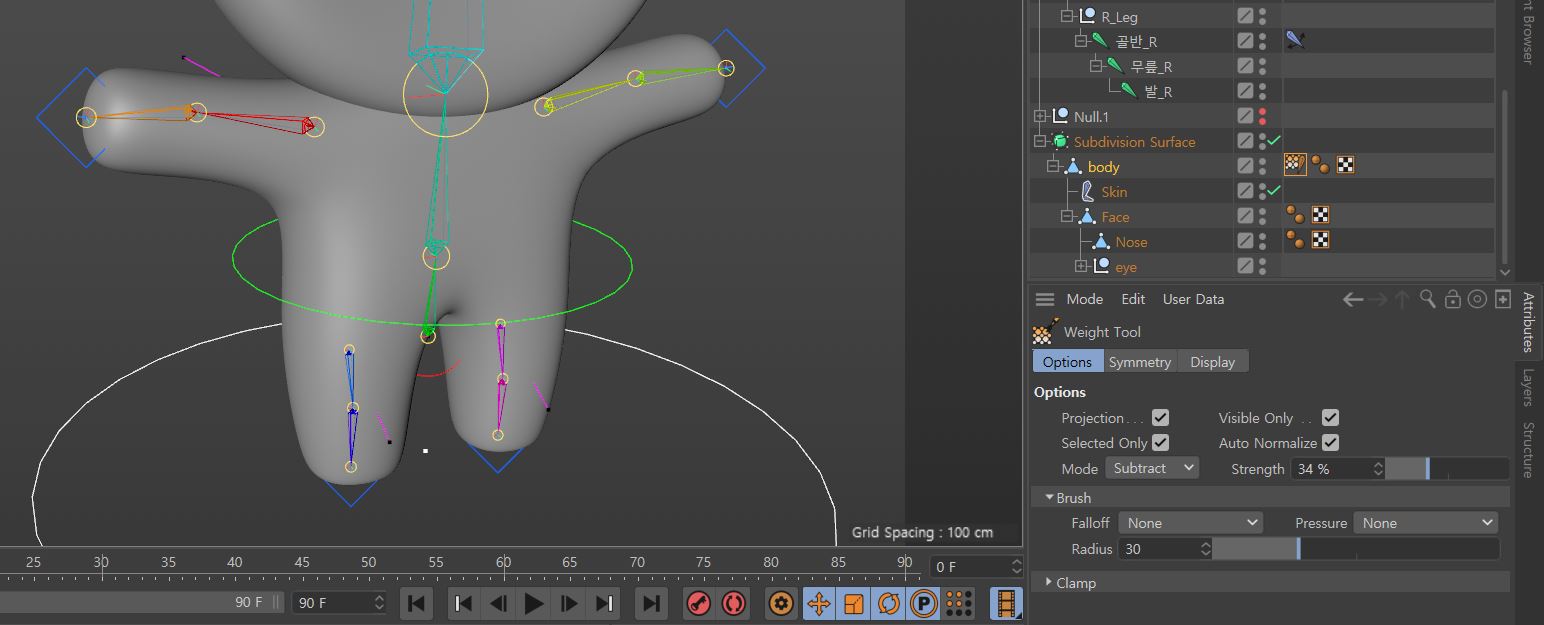
Task: Select the Subdivision Surface object in tree
Action: tap(1134, 142)
